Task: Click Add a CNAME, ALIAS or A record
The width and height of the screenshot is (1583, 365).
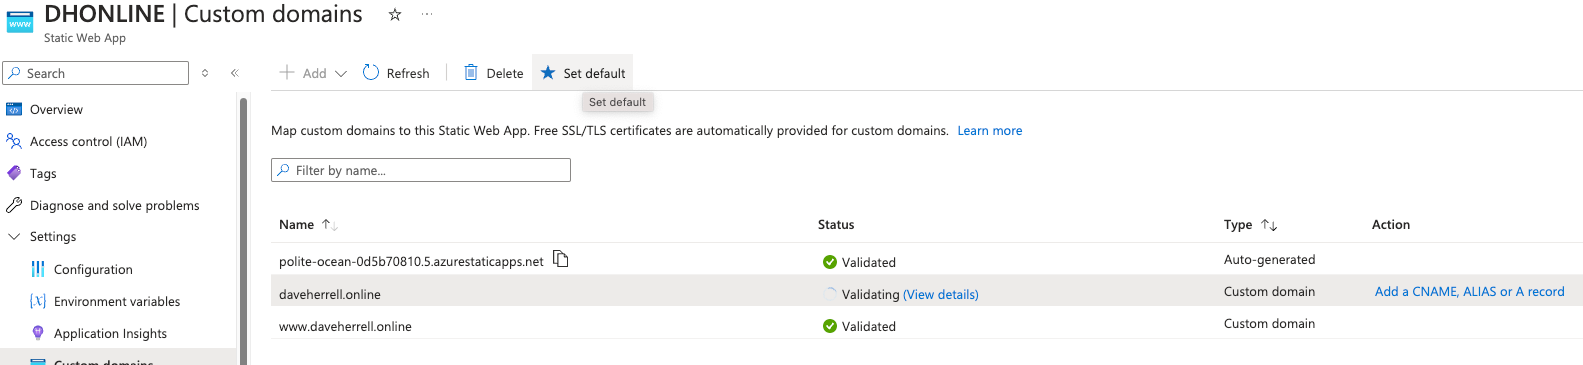Action: 1470,292
